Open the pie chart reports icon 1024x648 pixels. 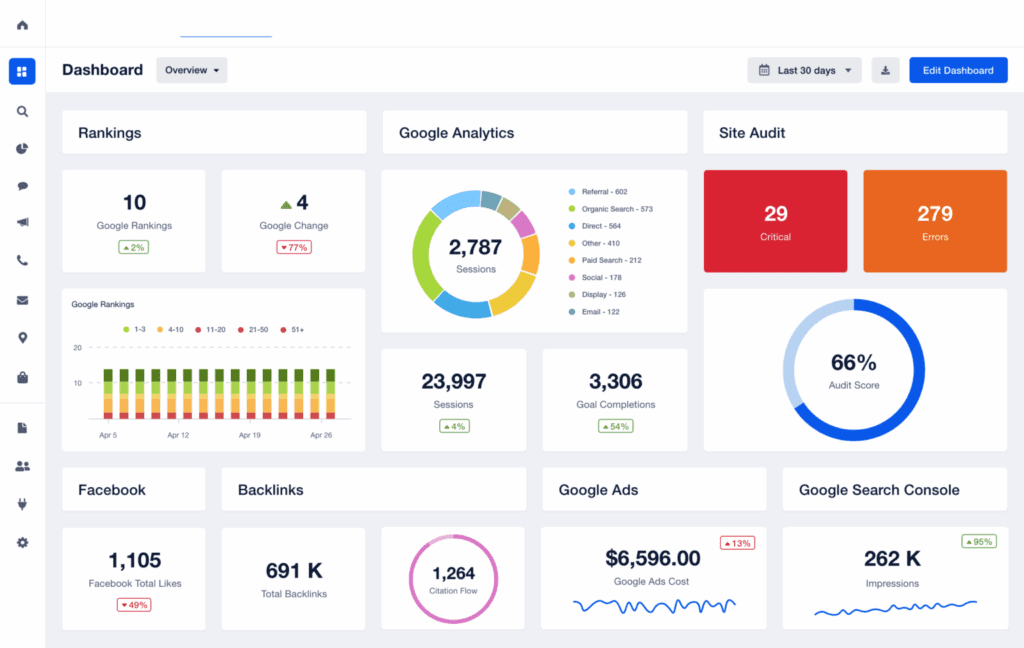click(22, 149)
